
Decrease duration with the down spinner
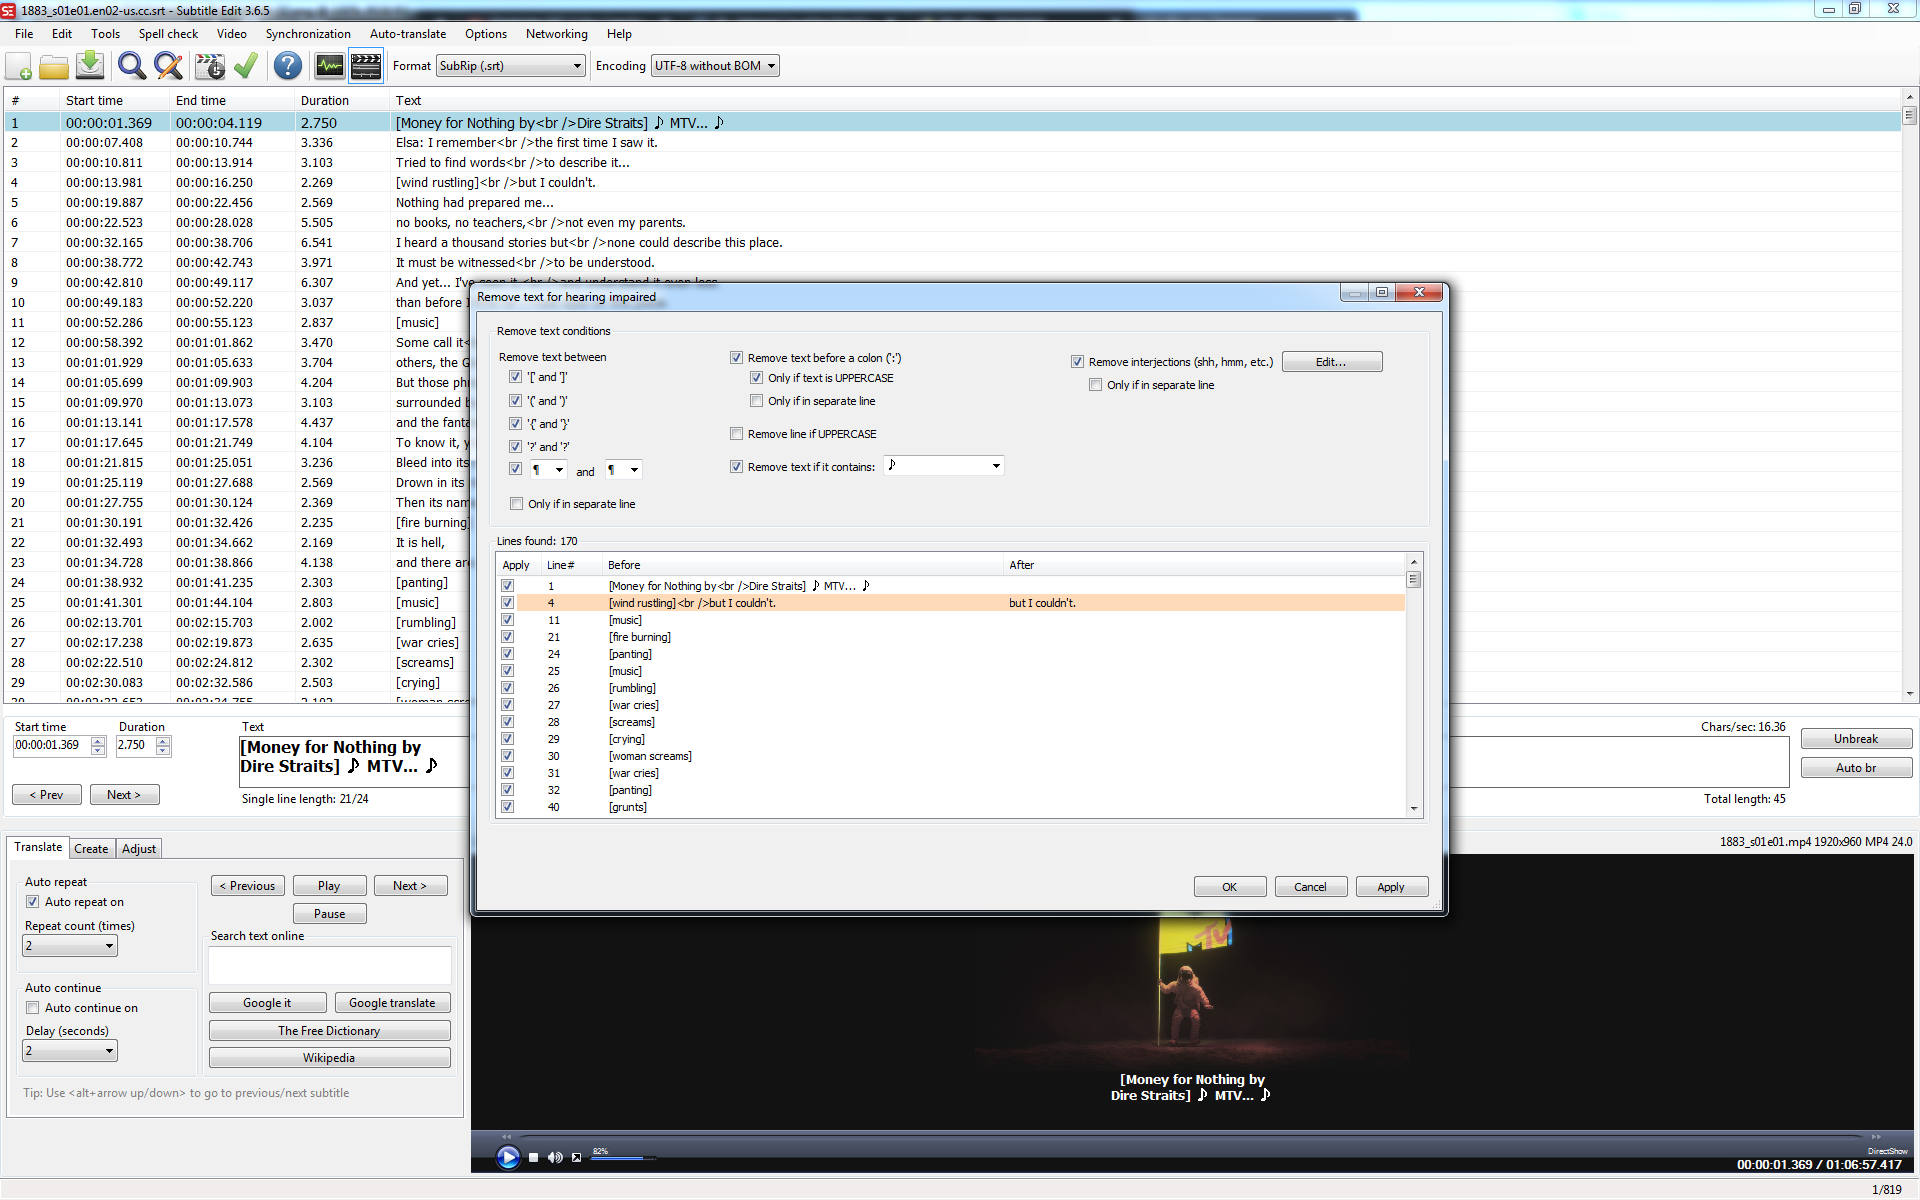pyautogui.click(x=163, y=750)
